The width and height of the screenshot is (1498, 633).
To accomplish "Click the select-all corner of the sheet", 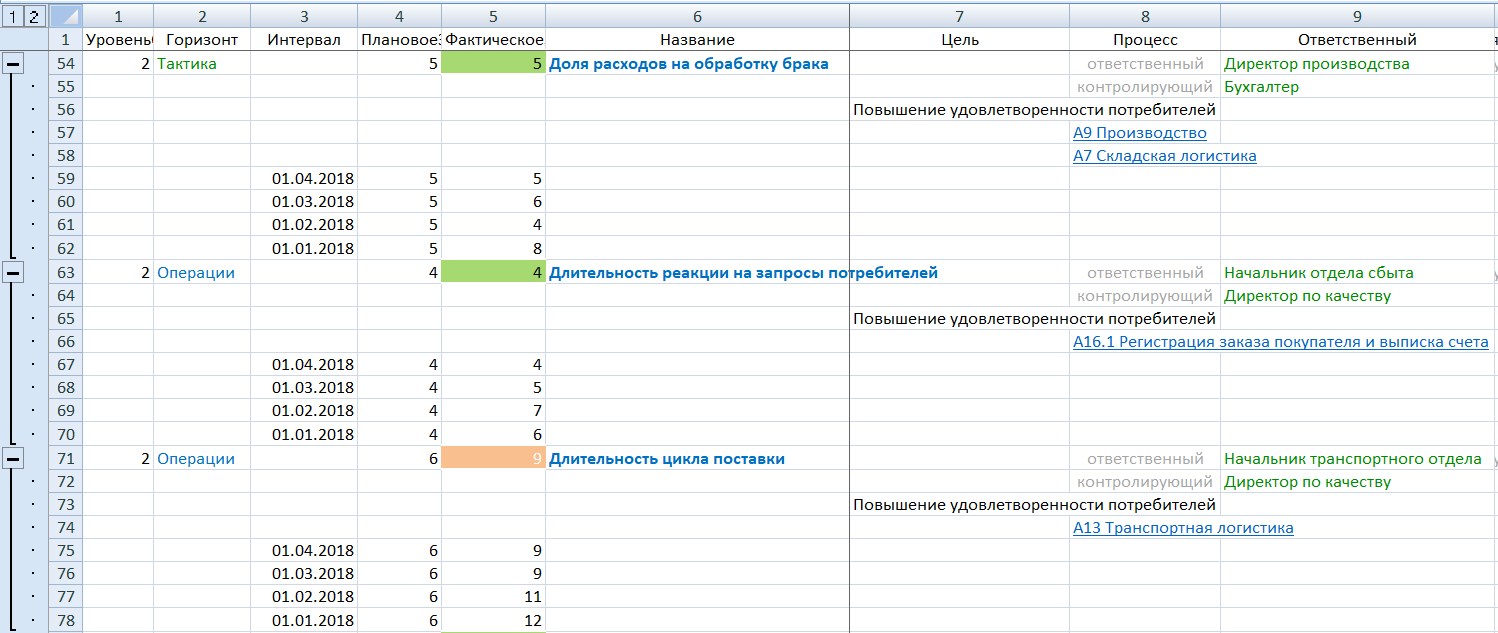I will (x=65, y=16).
